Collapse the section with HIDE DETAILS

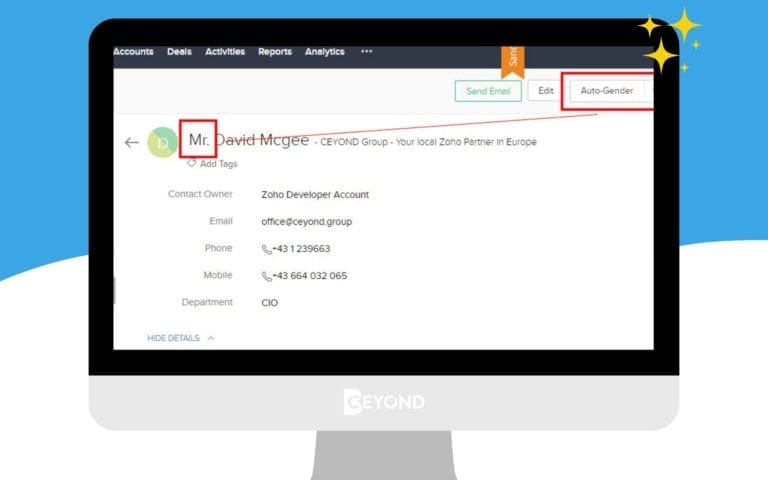(x=180, y=338)
